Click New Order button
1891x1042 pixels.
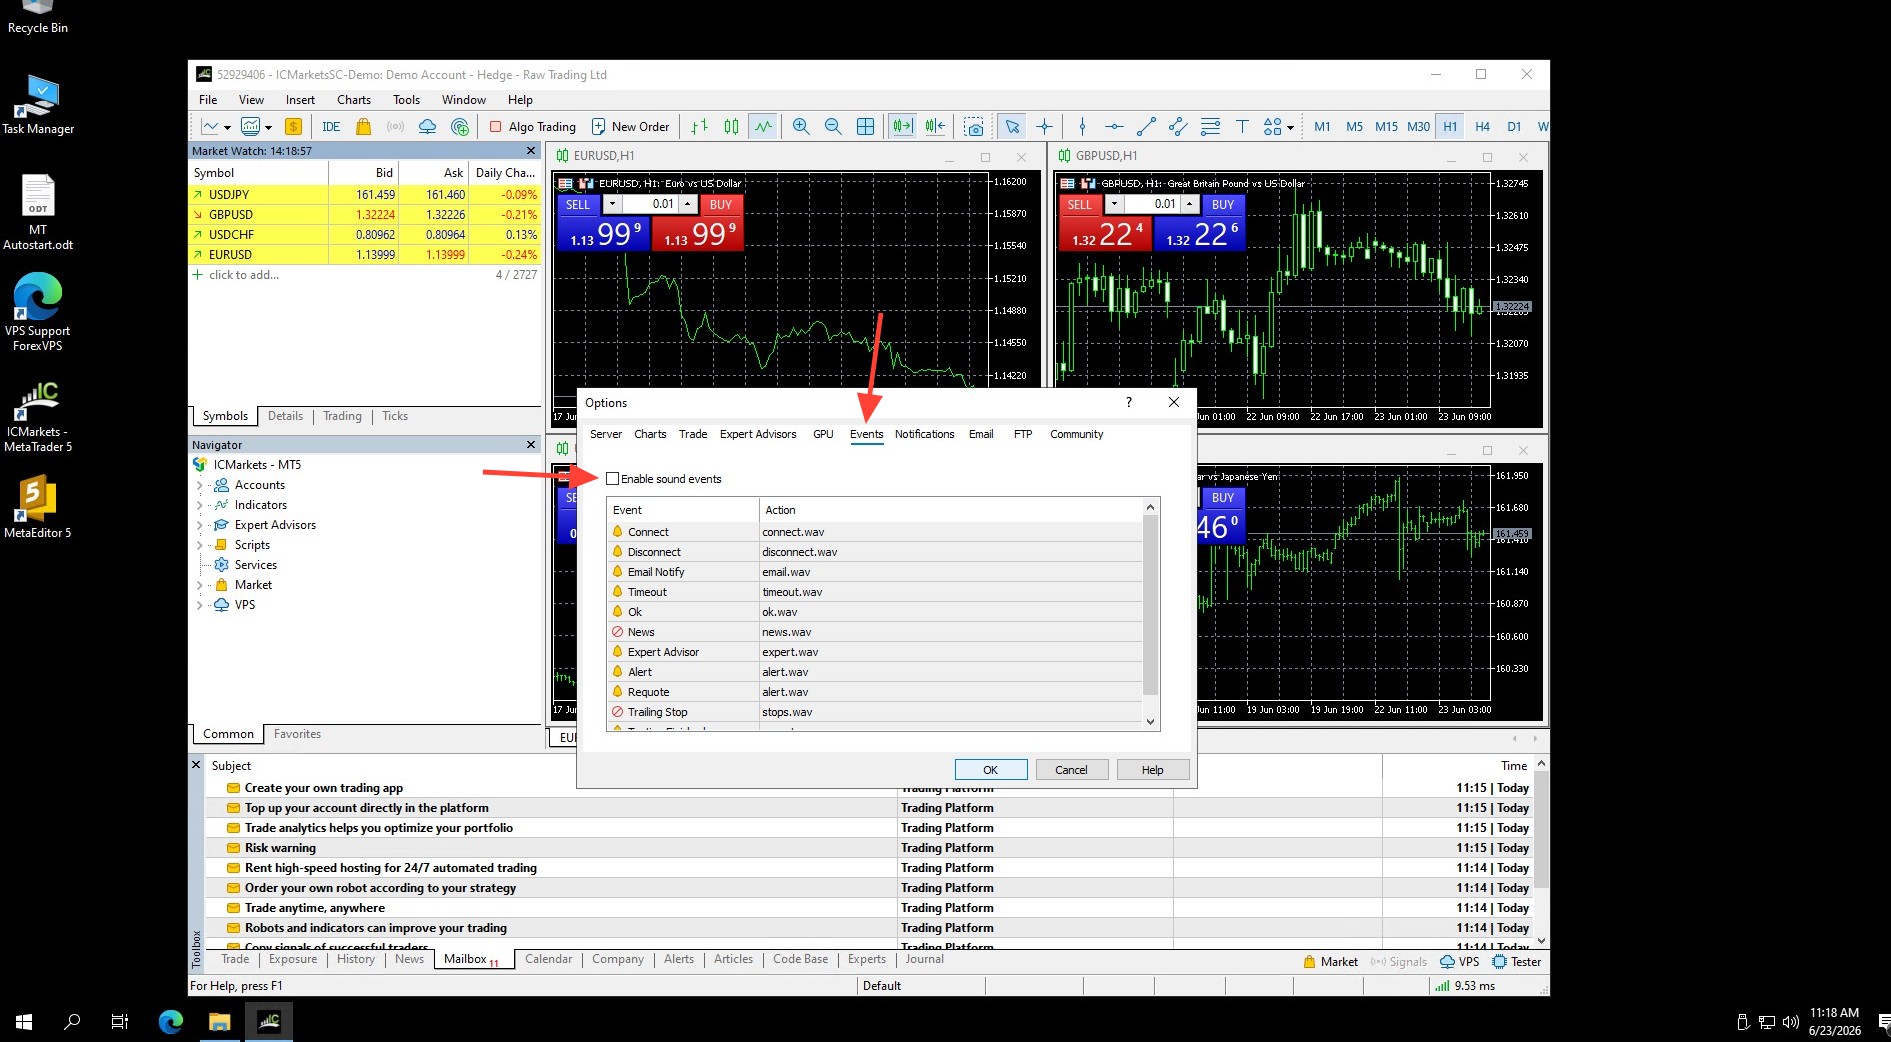pos(631,127)
